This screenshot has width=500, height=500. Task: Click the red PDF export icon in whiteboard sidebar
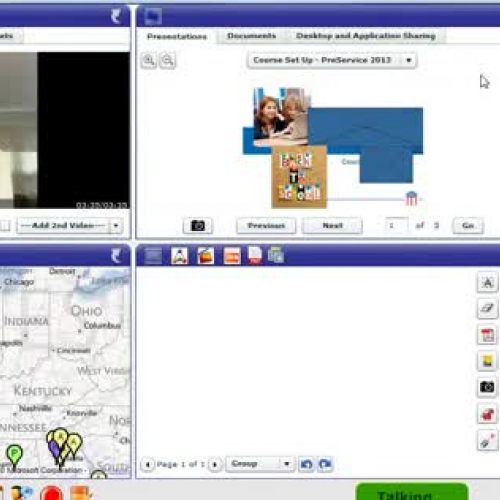click(x=488, y=335)
